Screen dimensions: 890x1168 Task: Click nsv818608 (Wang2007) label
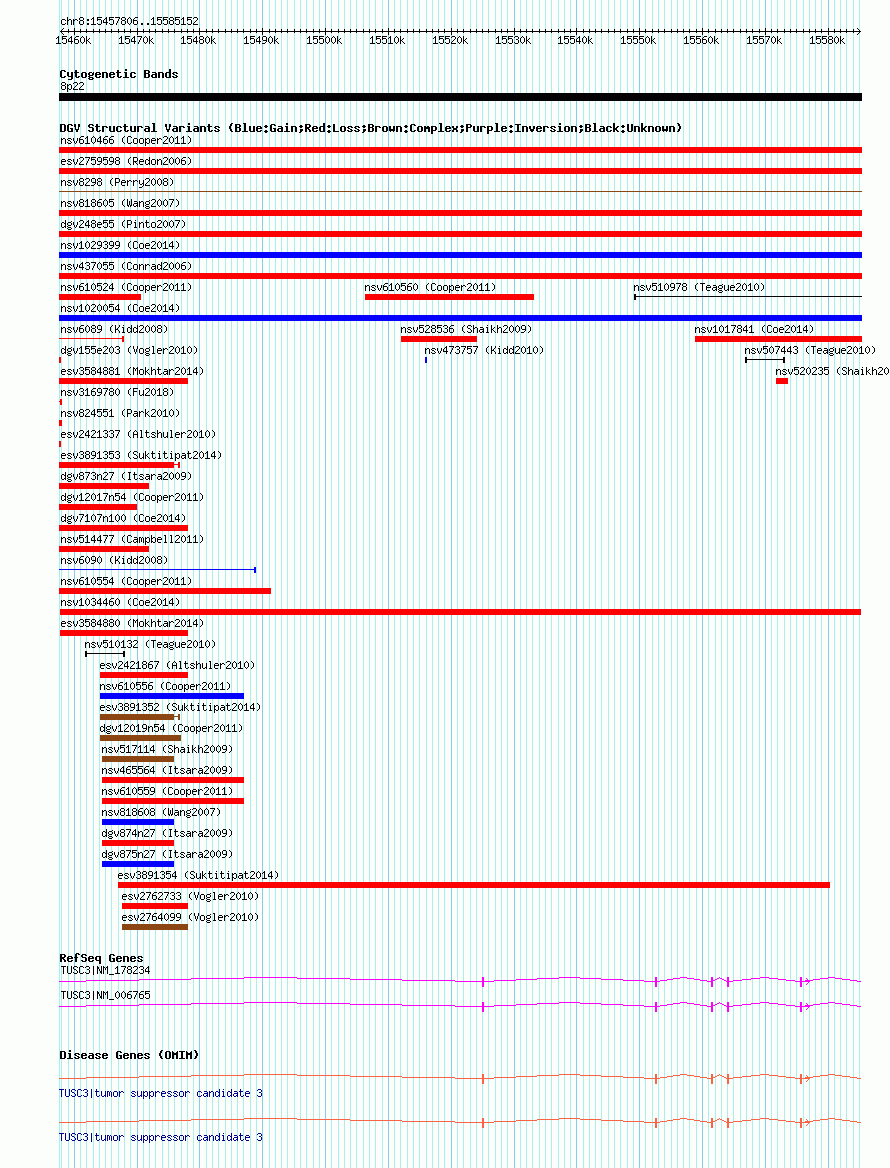(x=161, y=812)
